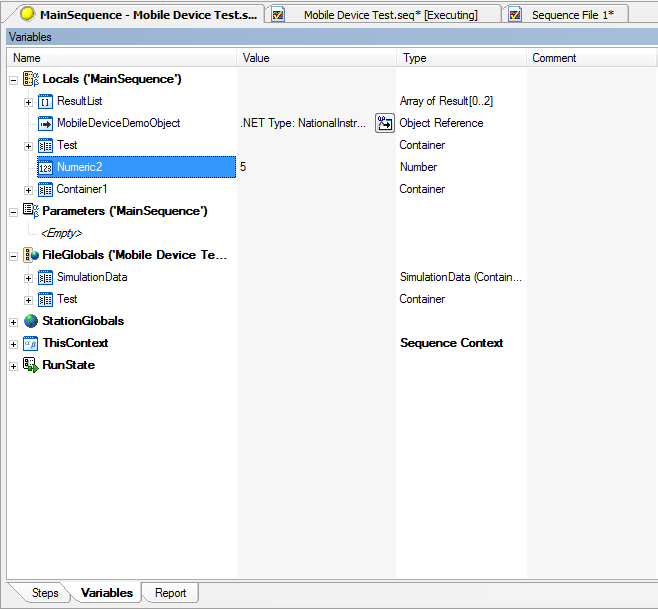Image resolution: width=658 pixels, height=609 pixels.
Task: Click the RunState icon
Action: click(30, 365)
